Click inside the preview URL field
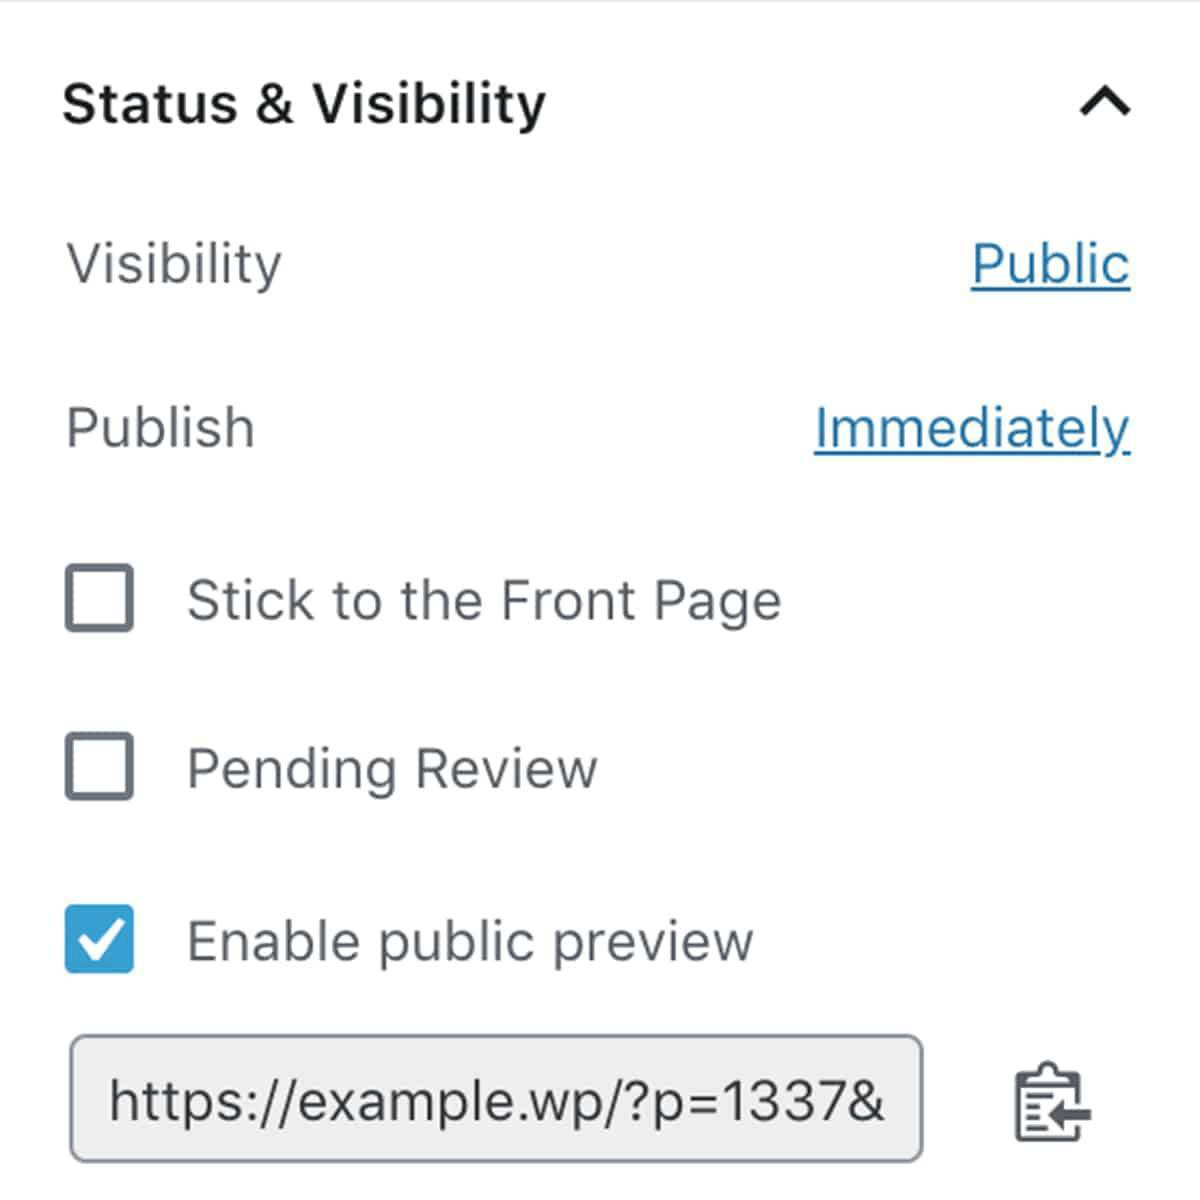Viewport: 1200px width, 1200px height. click(x=496, y=1099)
